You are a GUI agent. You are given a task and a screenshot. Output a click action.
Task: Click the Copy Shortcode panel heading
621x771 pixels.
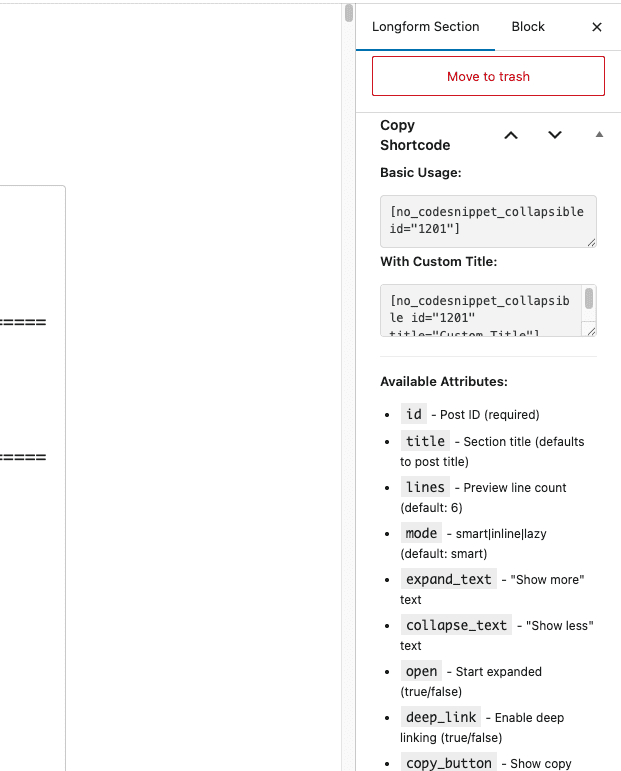pos(415,135)
